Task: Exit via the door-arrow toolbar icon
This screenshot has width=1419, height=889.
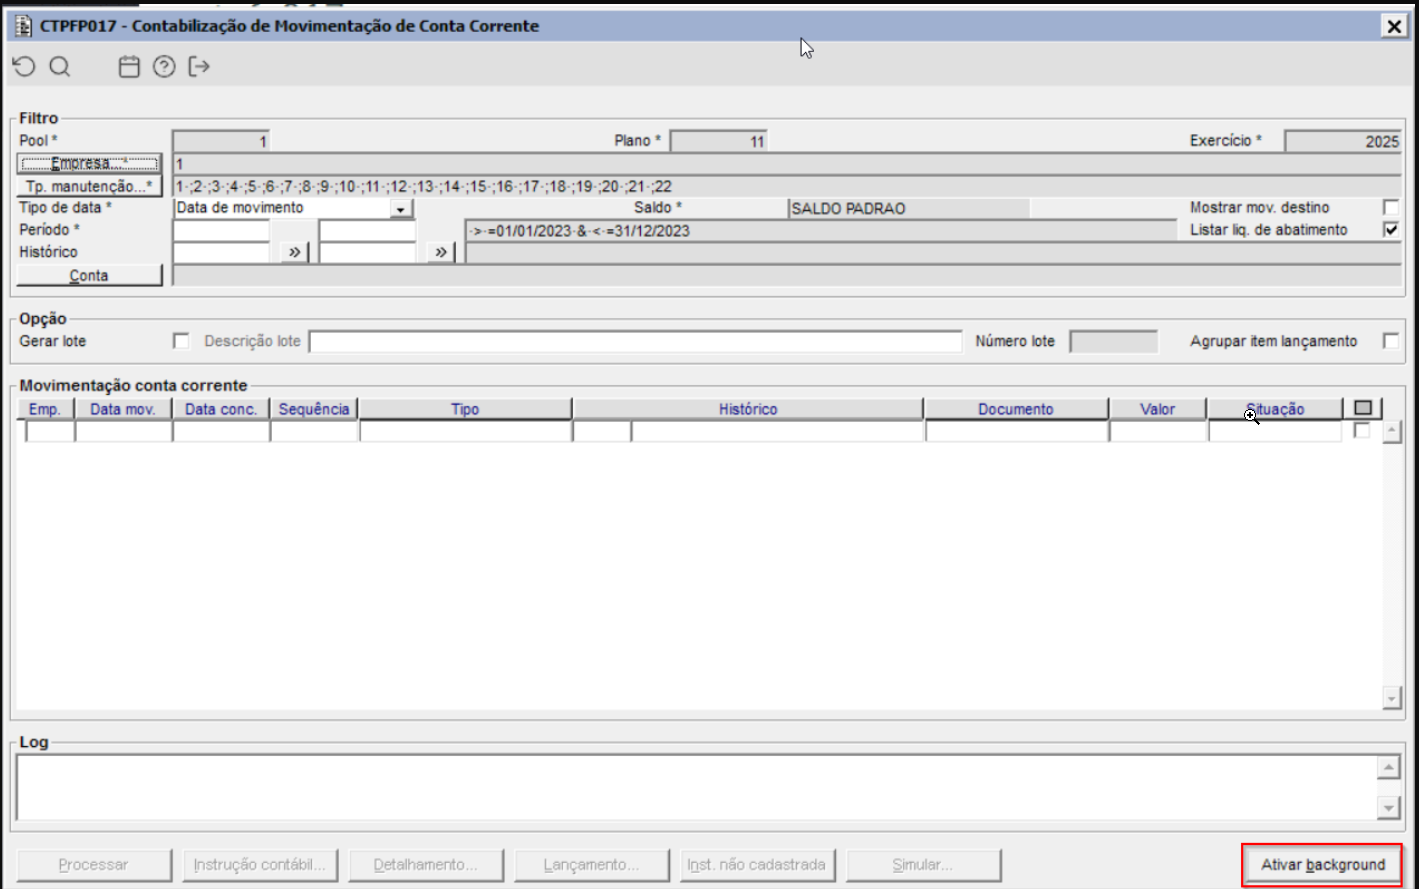Action: pyautogui.click(x=199, y=67)
